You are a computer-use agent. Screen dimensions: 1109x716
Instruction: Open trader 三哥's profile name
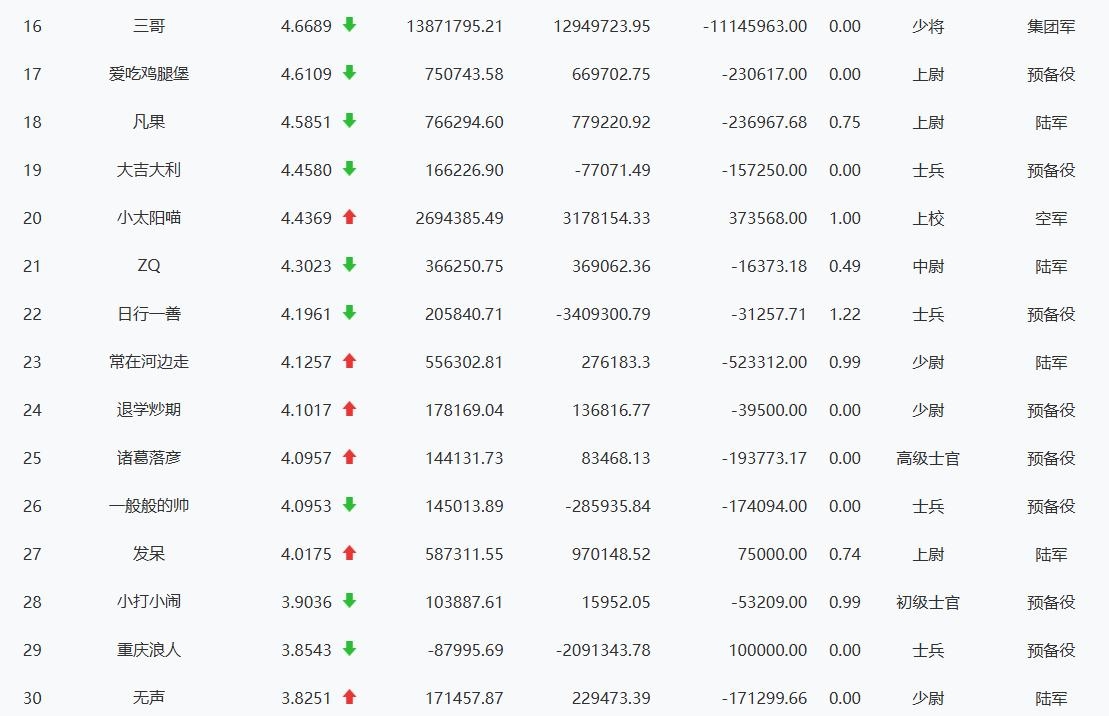point(149,26)
